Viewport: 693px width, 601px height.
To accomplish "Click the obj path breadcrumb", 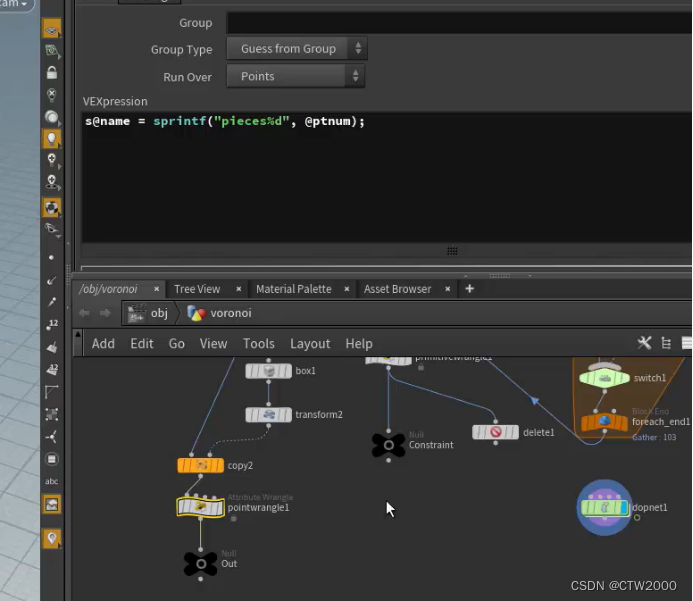I will [148, 313].
